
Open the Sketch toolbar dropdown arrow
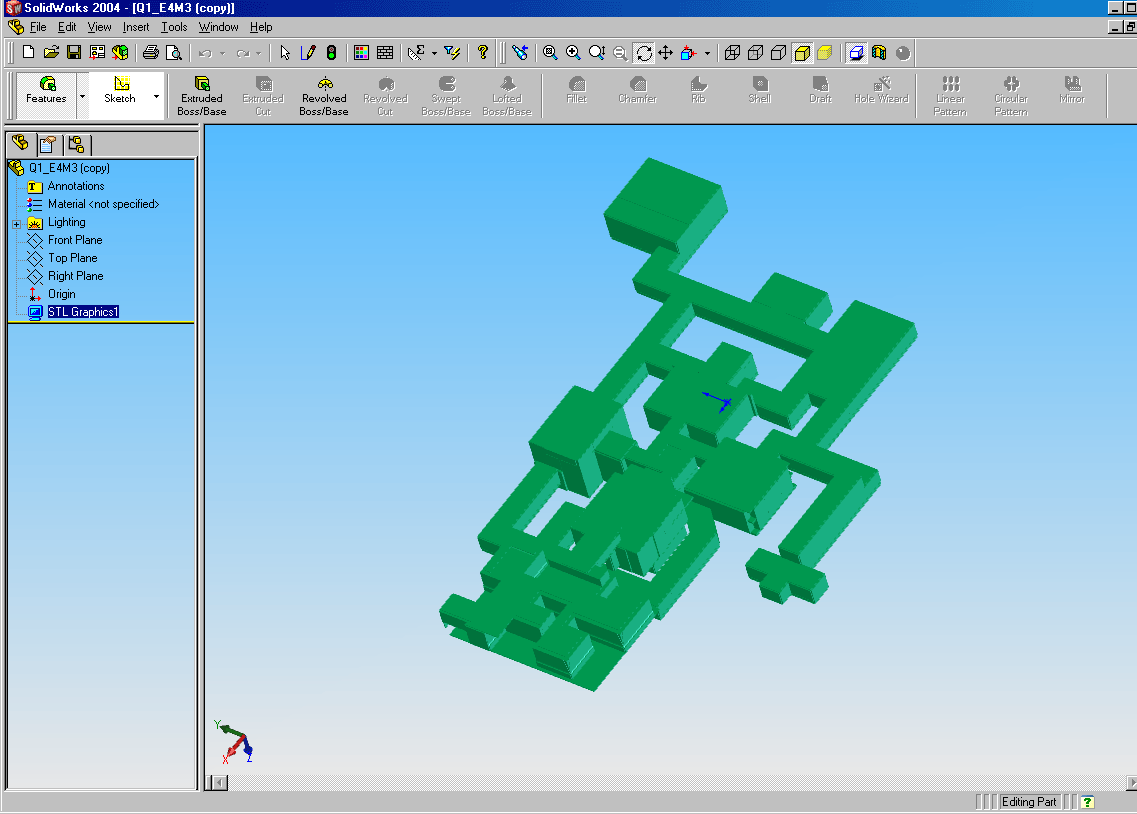[x=156, y=97]
